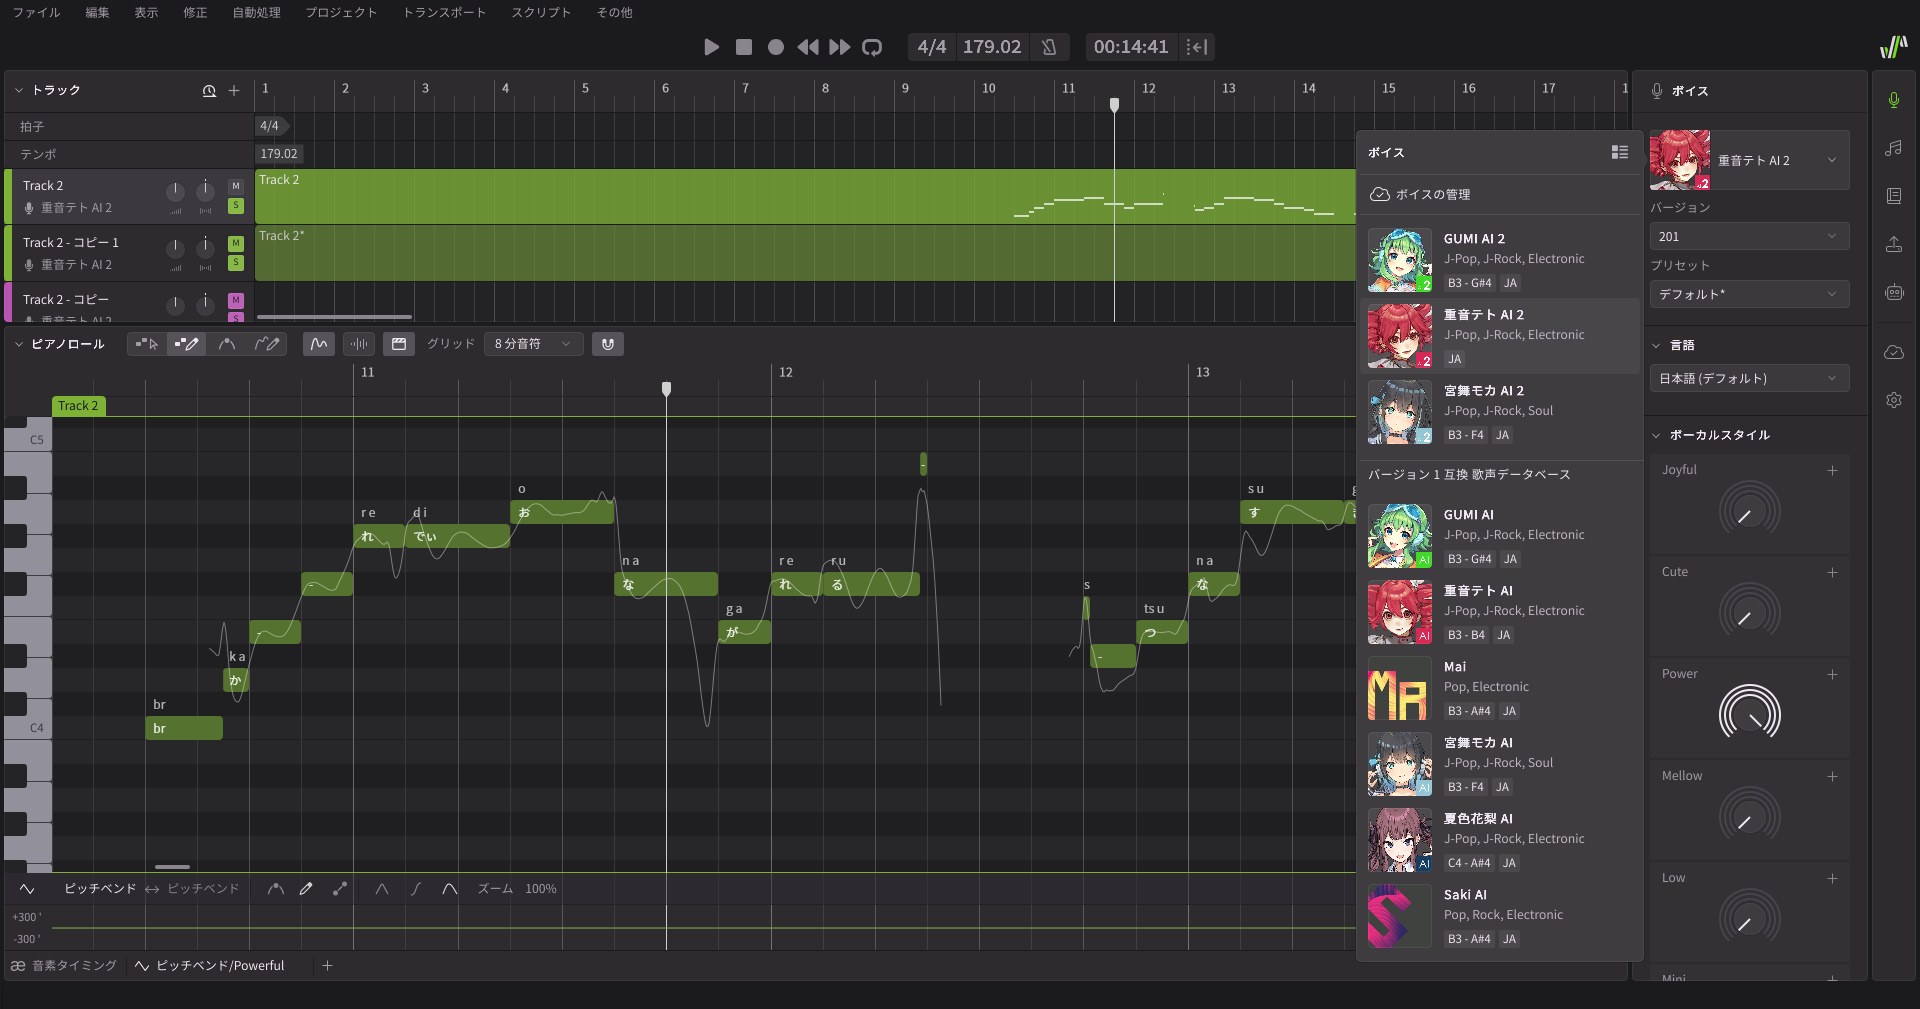Add a new track with plus icon
This screenshot has height=1009, width=1920.
234,91
